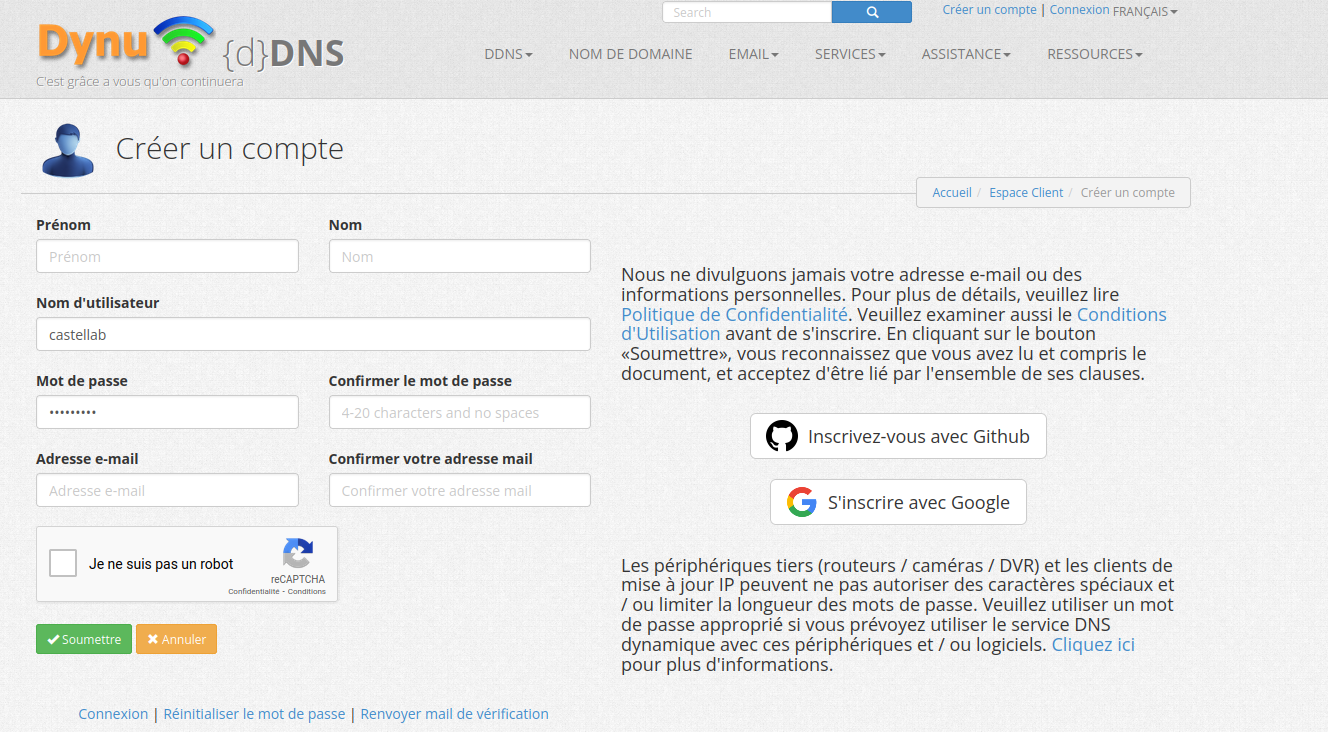Click the GitHub octocat icon
Image resolution: width=1328 pixels, height=732 pixels.
click(782, 436)
